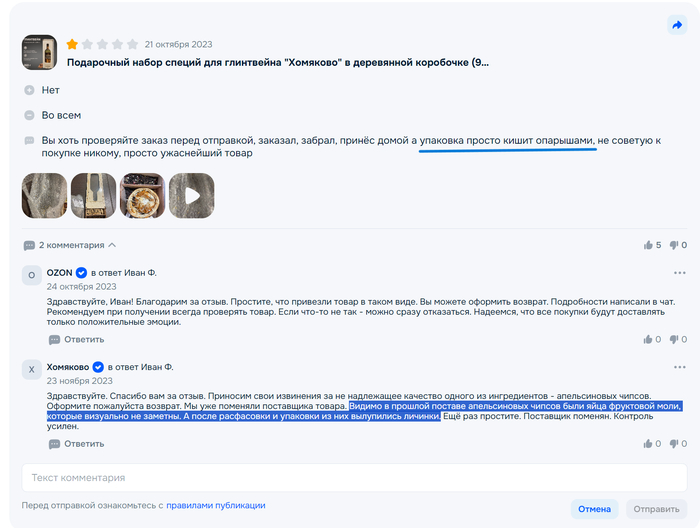The image size is (700, 528).
Task: Click the share arrow icon
Action: (677, 25)
